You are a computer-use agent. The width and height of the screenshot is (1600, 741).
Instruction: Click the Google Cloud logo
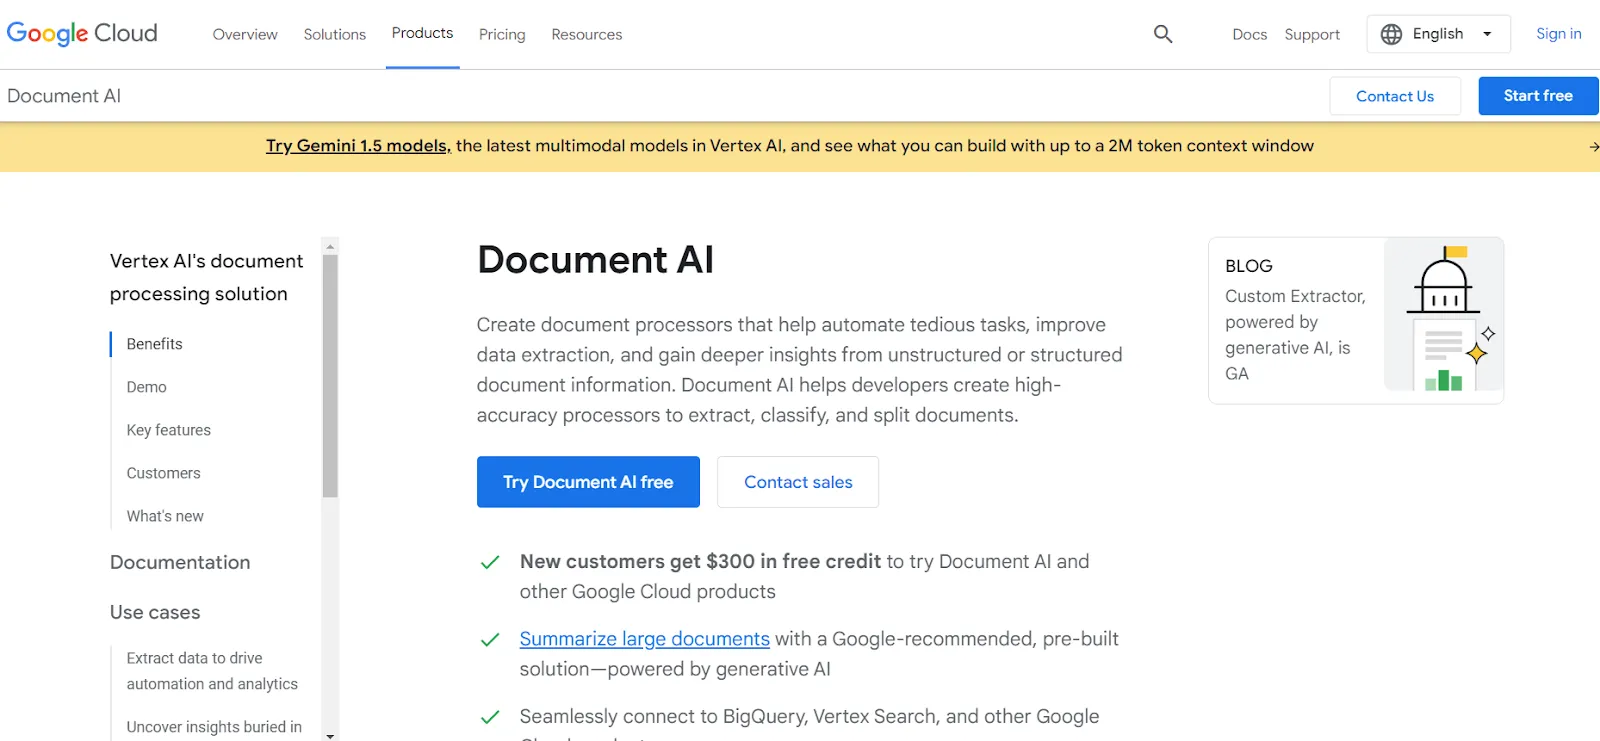coord(82,33)
